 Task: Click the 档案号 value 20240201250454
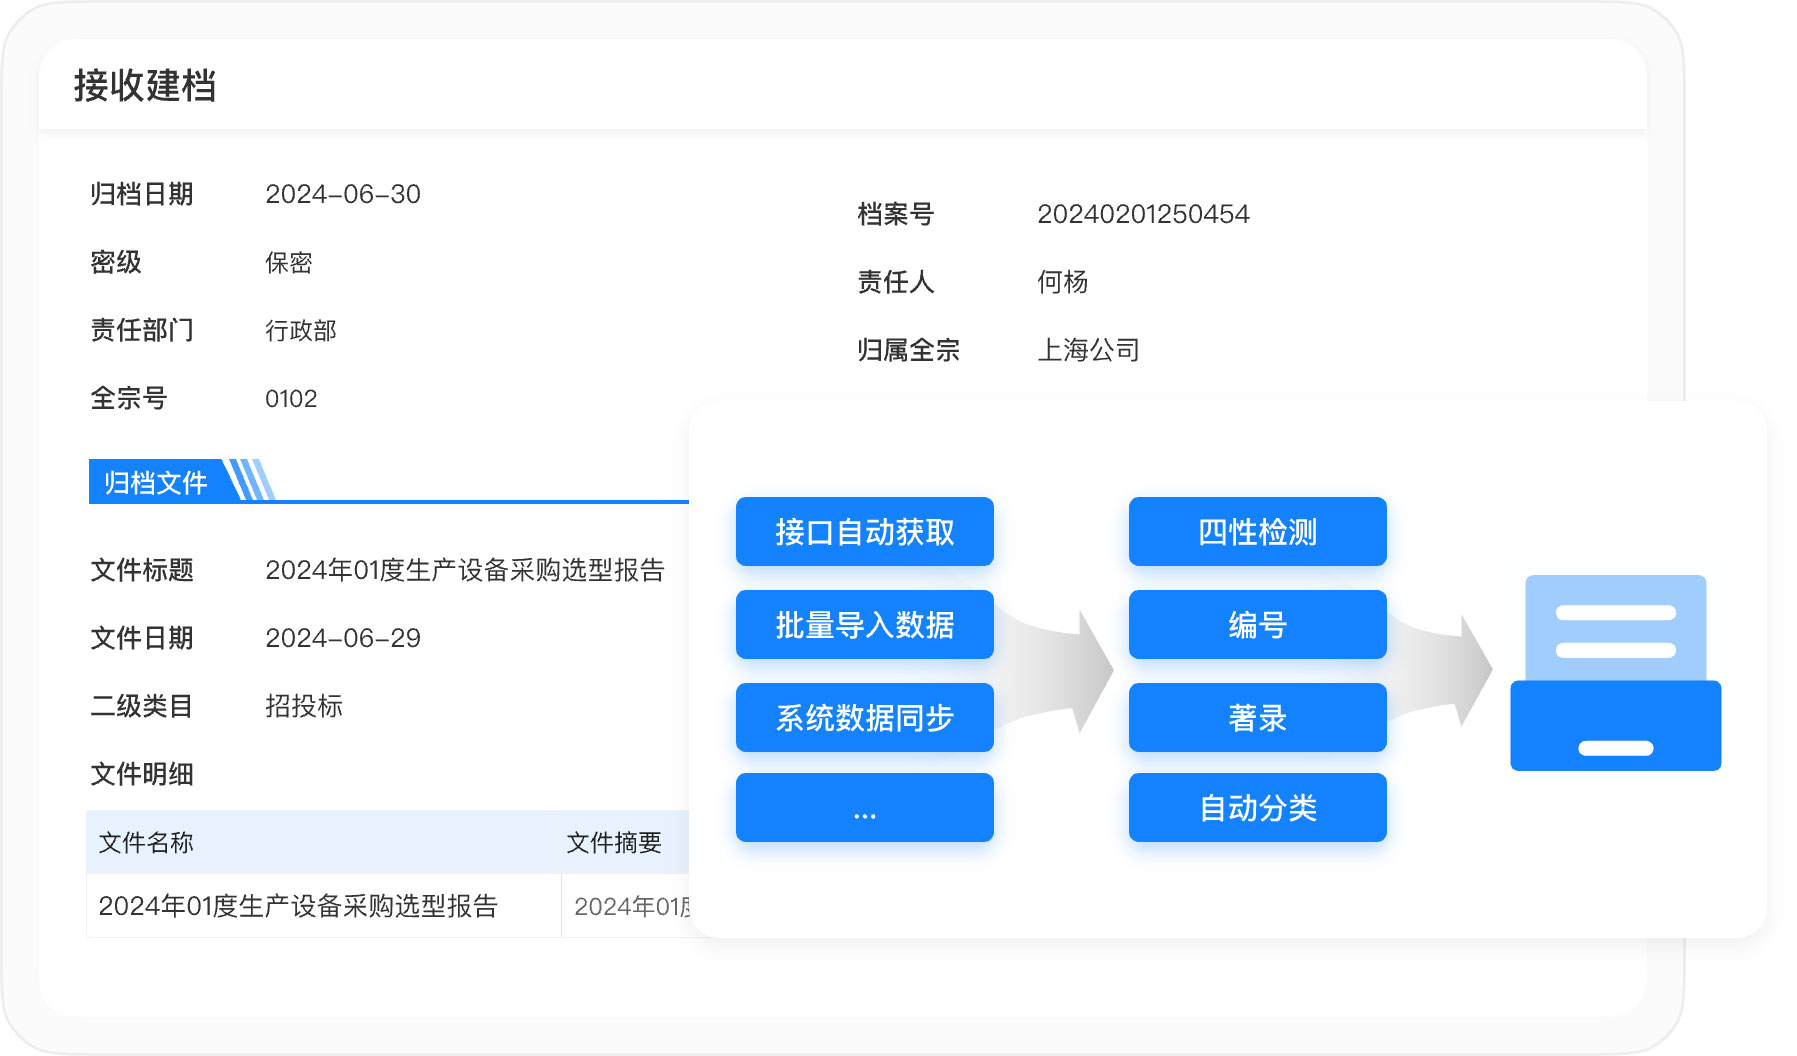click(x=1143, y=214)
